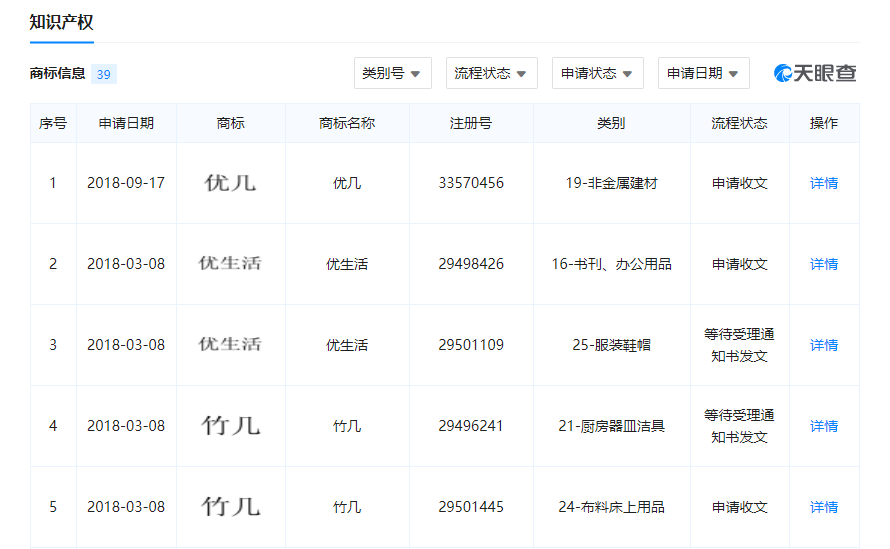Viewport: 890px width, 549px height.
Task: Click the 商标信息 section label
Action: click(57, 73)
